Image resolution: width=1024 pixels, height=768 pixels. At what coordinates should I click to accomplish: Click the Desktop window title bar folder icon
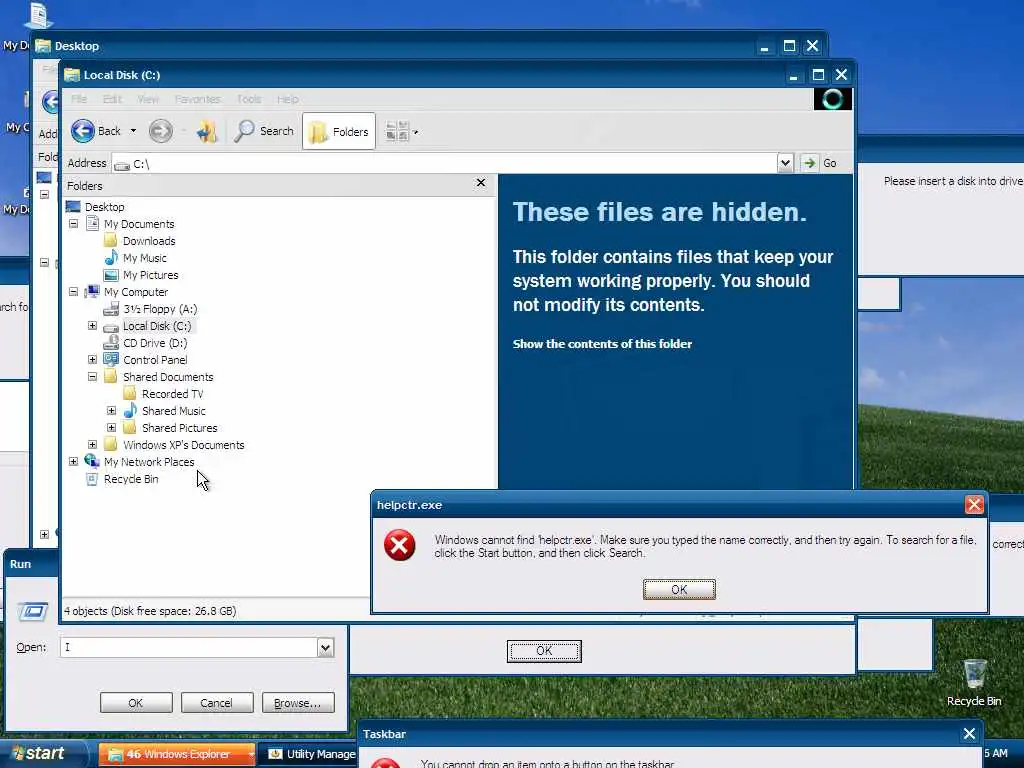pos(43,46)
